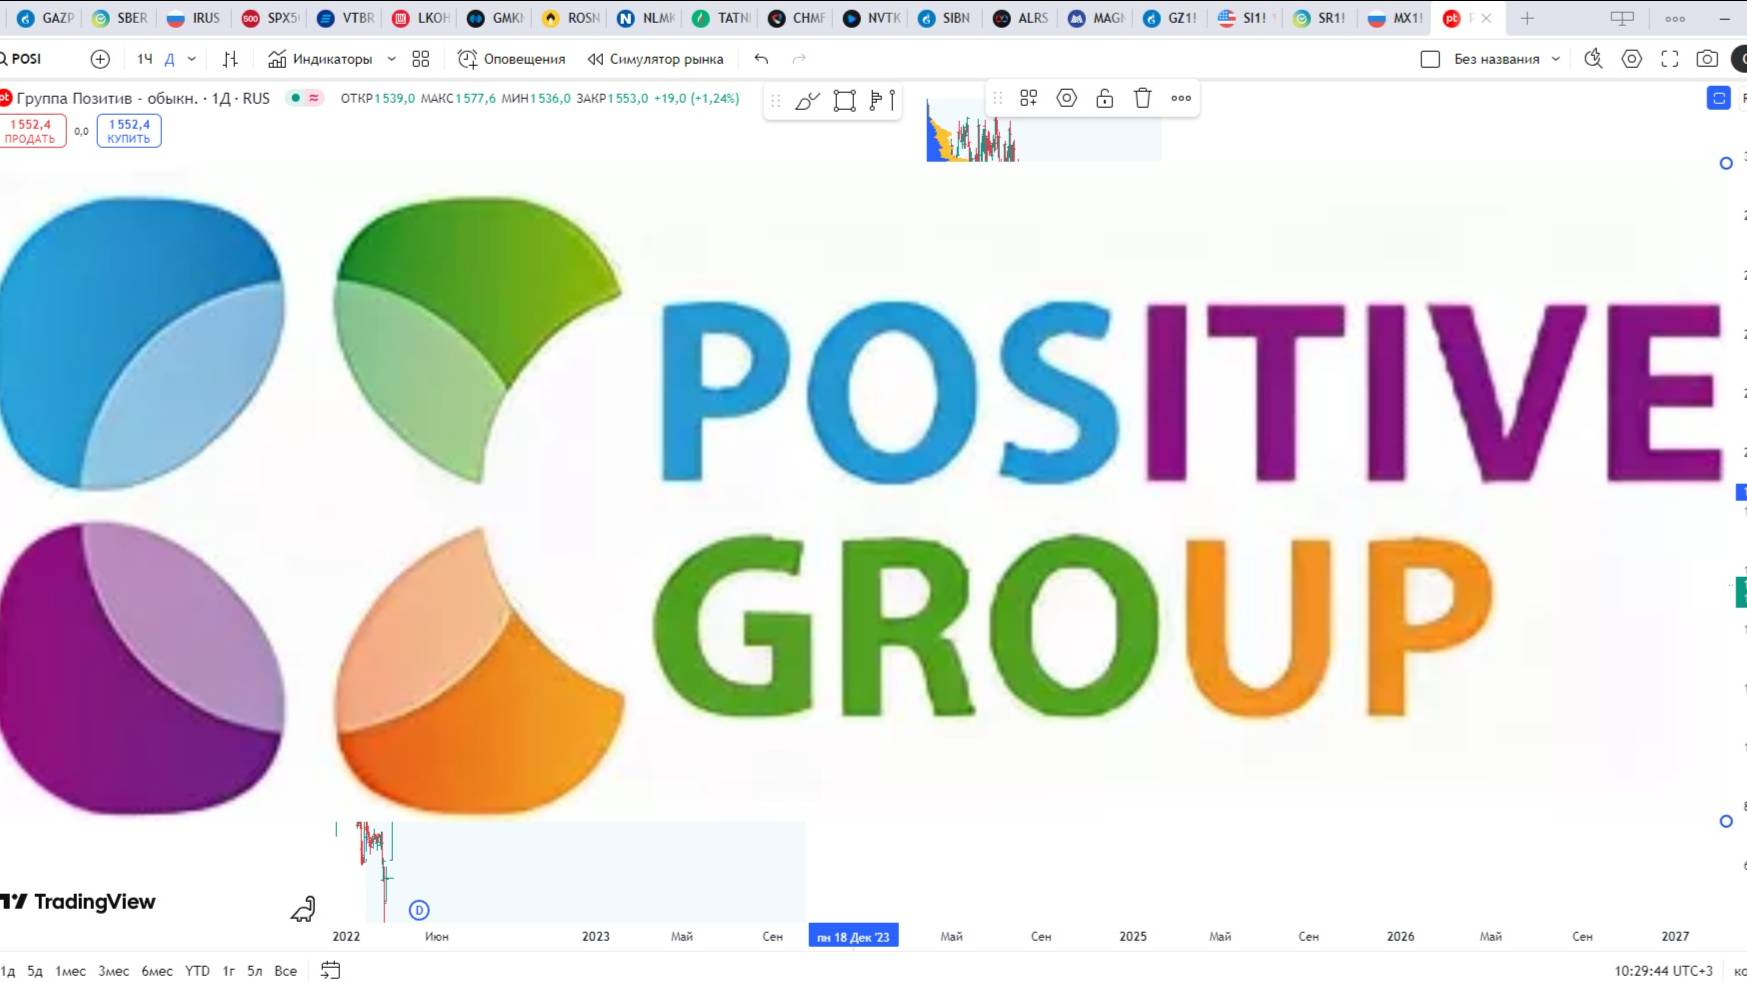The width and height of the screenshot is (1747, 982).
Task: Select the flag mark tool in floating toolbar
Action: 882,100
